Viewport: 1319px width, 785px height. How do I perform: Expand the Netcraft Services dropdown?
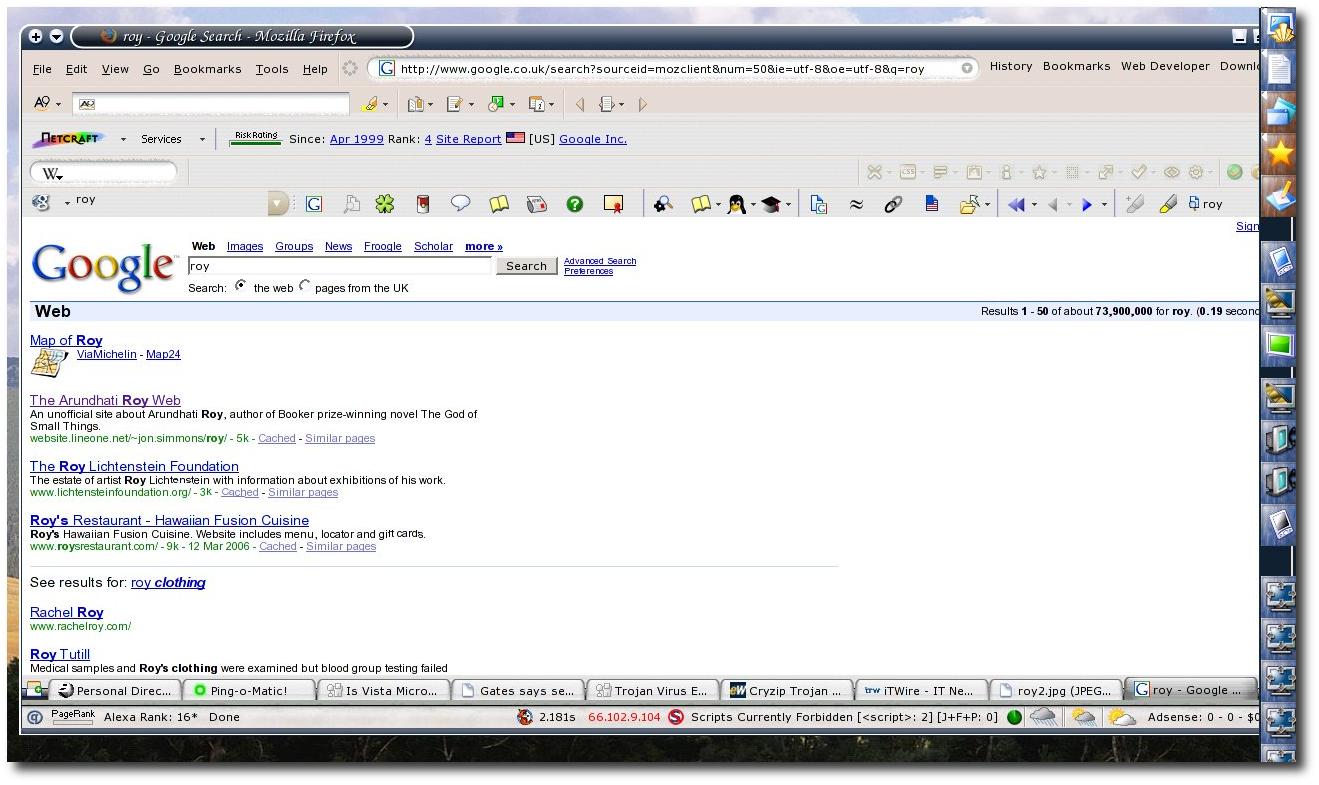(x=202, y=140)
